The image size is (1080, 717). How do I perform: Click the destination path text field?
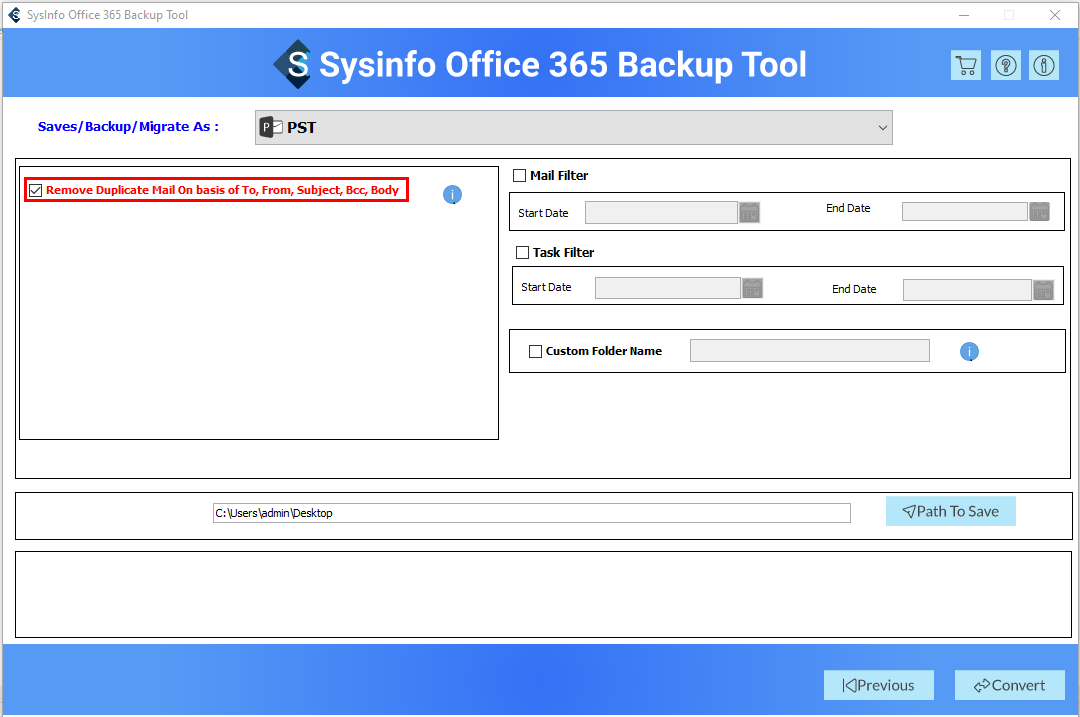point(531,513)
